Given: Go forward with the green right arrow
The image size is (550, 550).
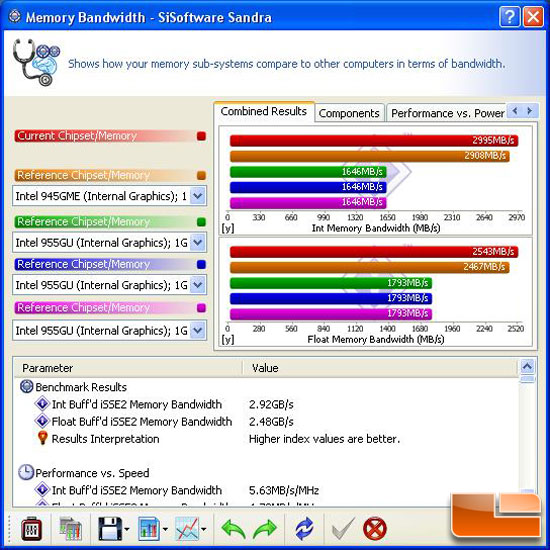Looking at the screenshot, I should 265,529.
